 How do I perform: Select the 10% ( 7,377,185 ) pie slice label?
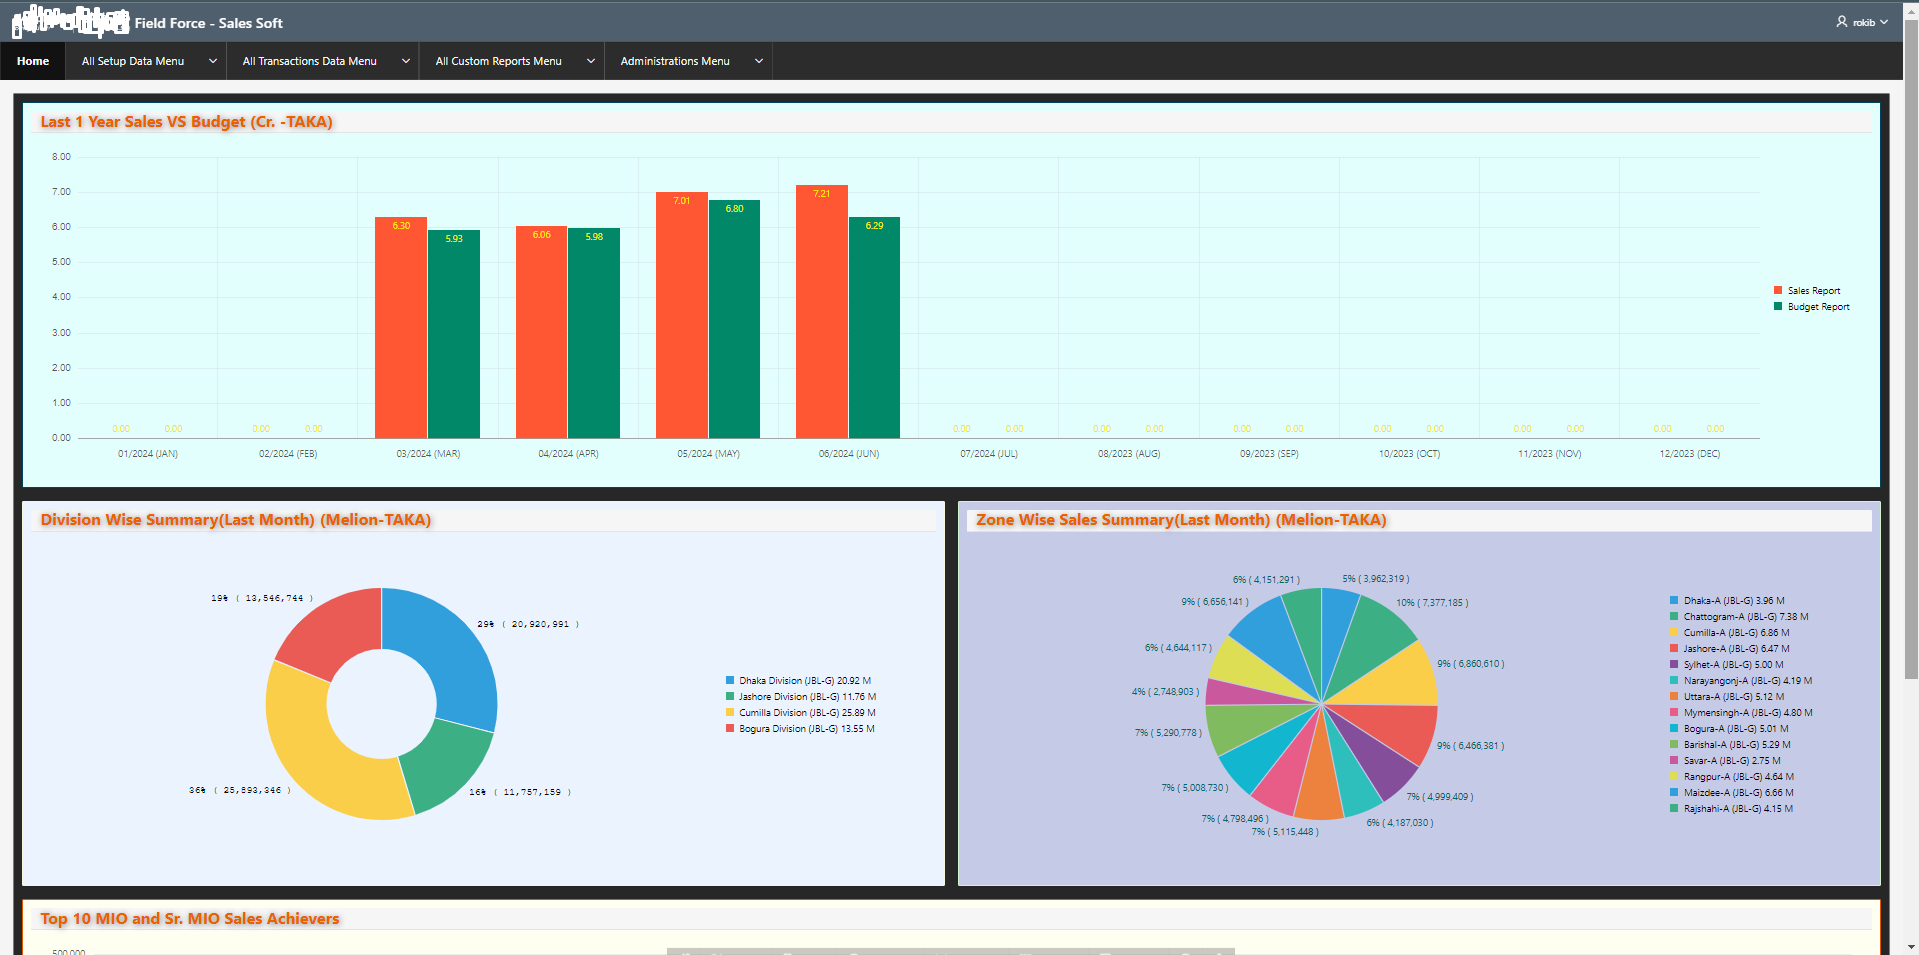(x=1432, y=603)
